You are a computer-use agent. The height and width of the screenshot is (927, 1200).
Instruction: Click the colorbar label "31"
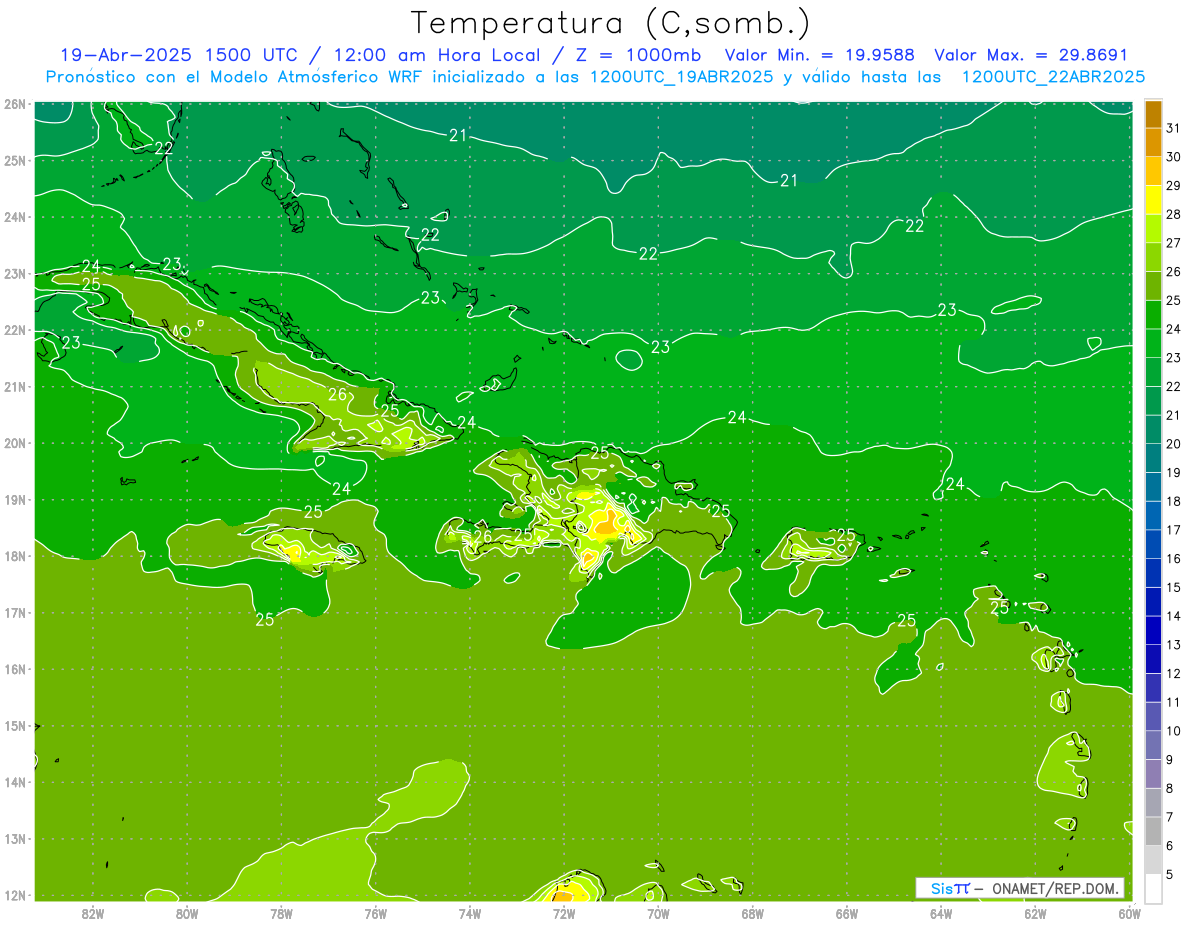click(1173, 129)
